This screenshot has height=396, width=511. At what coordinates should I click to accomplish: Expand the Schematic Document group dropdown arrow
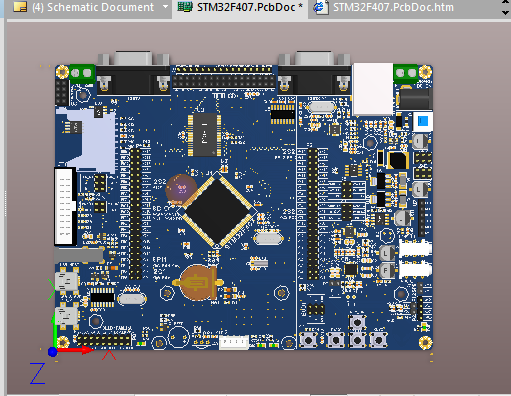[166, 7]
